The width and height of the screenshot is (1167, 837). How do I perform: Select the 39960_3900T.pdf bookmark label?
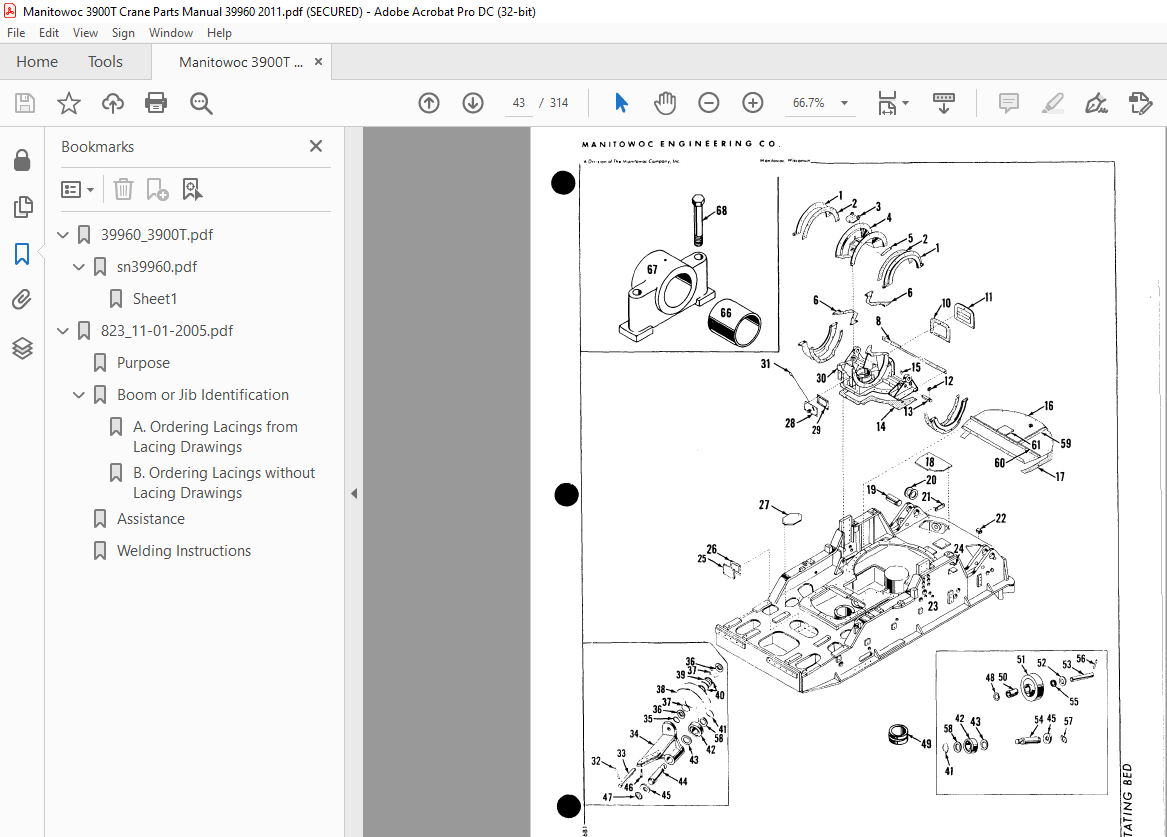[x=157, y=234]
